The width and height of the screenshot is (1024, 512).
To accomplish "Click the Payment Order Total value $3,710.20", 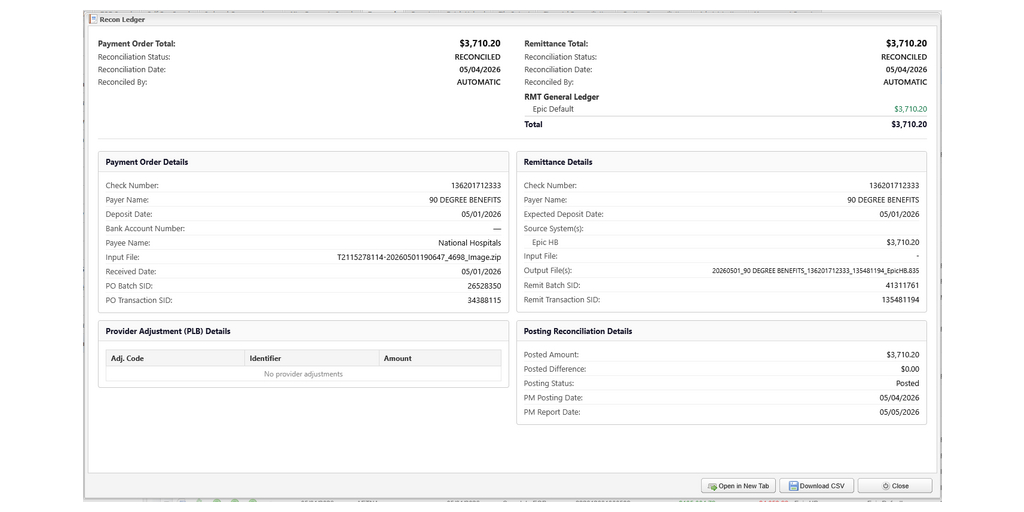I will [480, 44].
